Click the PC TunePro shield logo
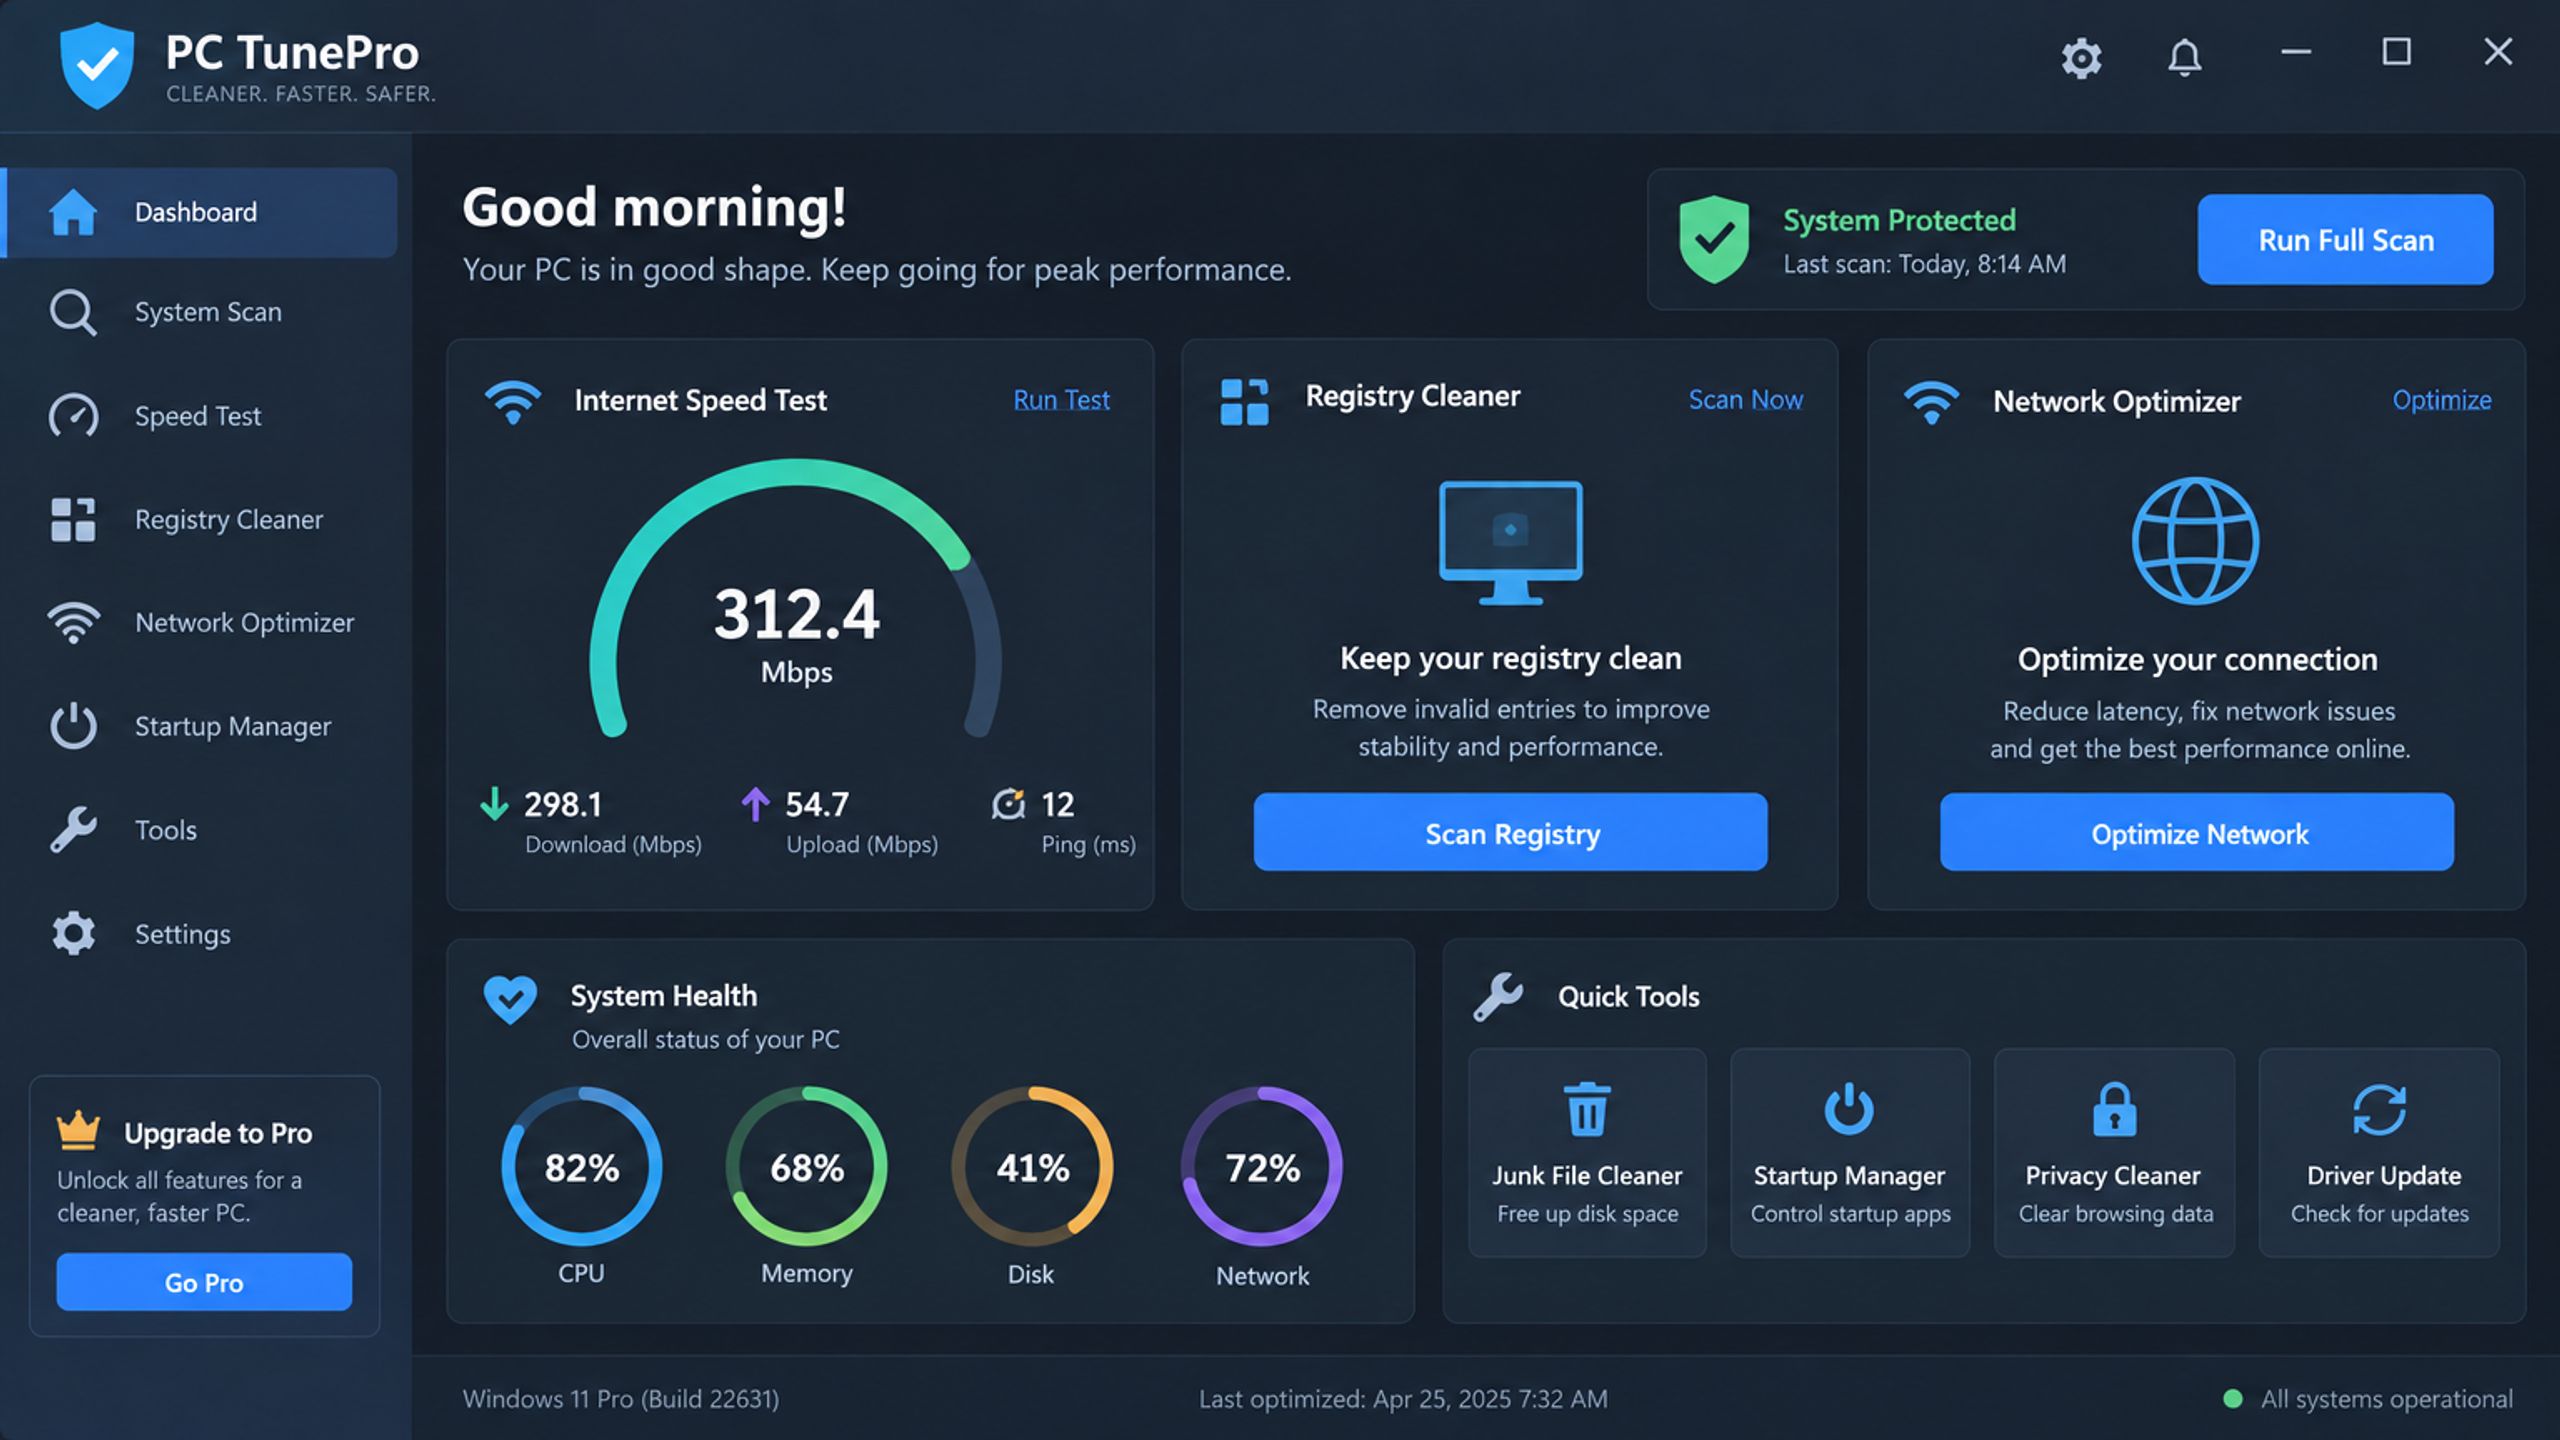The height and width of the screenshot is (1440, 2560). pyautogui.click(x=96, y=65)
